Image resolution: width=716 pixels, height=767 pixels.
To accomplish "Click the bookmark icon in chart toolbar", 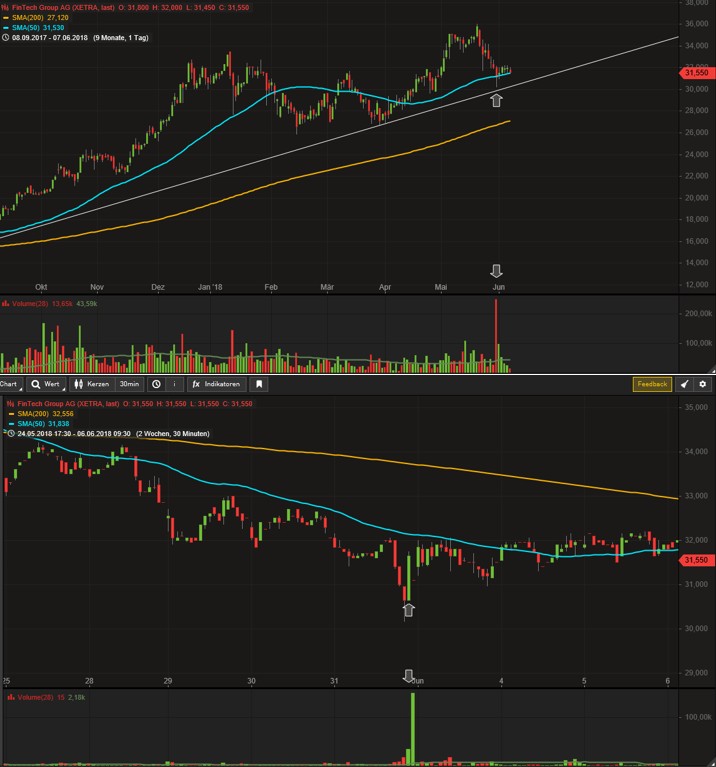I will pyautogui.click(x=259, y=384).
